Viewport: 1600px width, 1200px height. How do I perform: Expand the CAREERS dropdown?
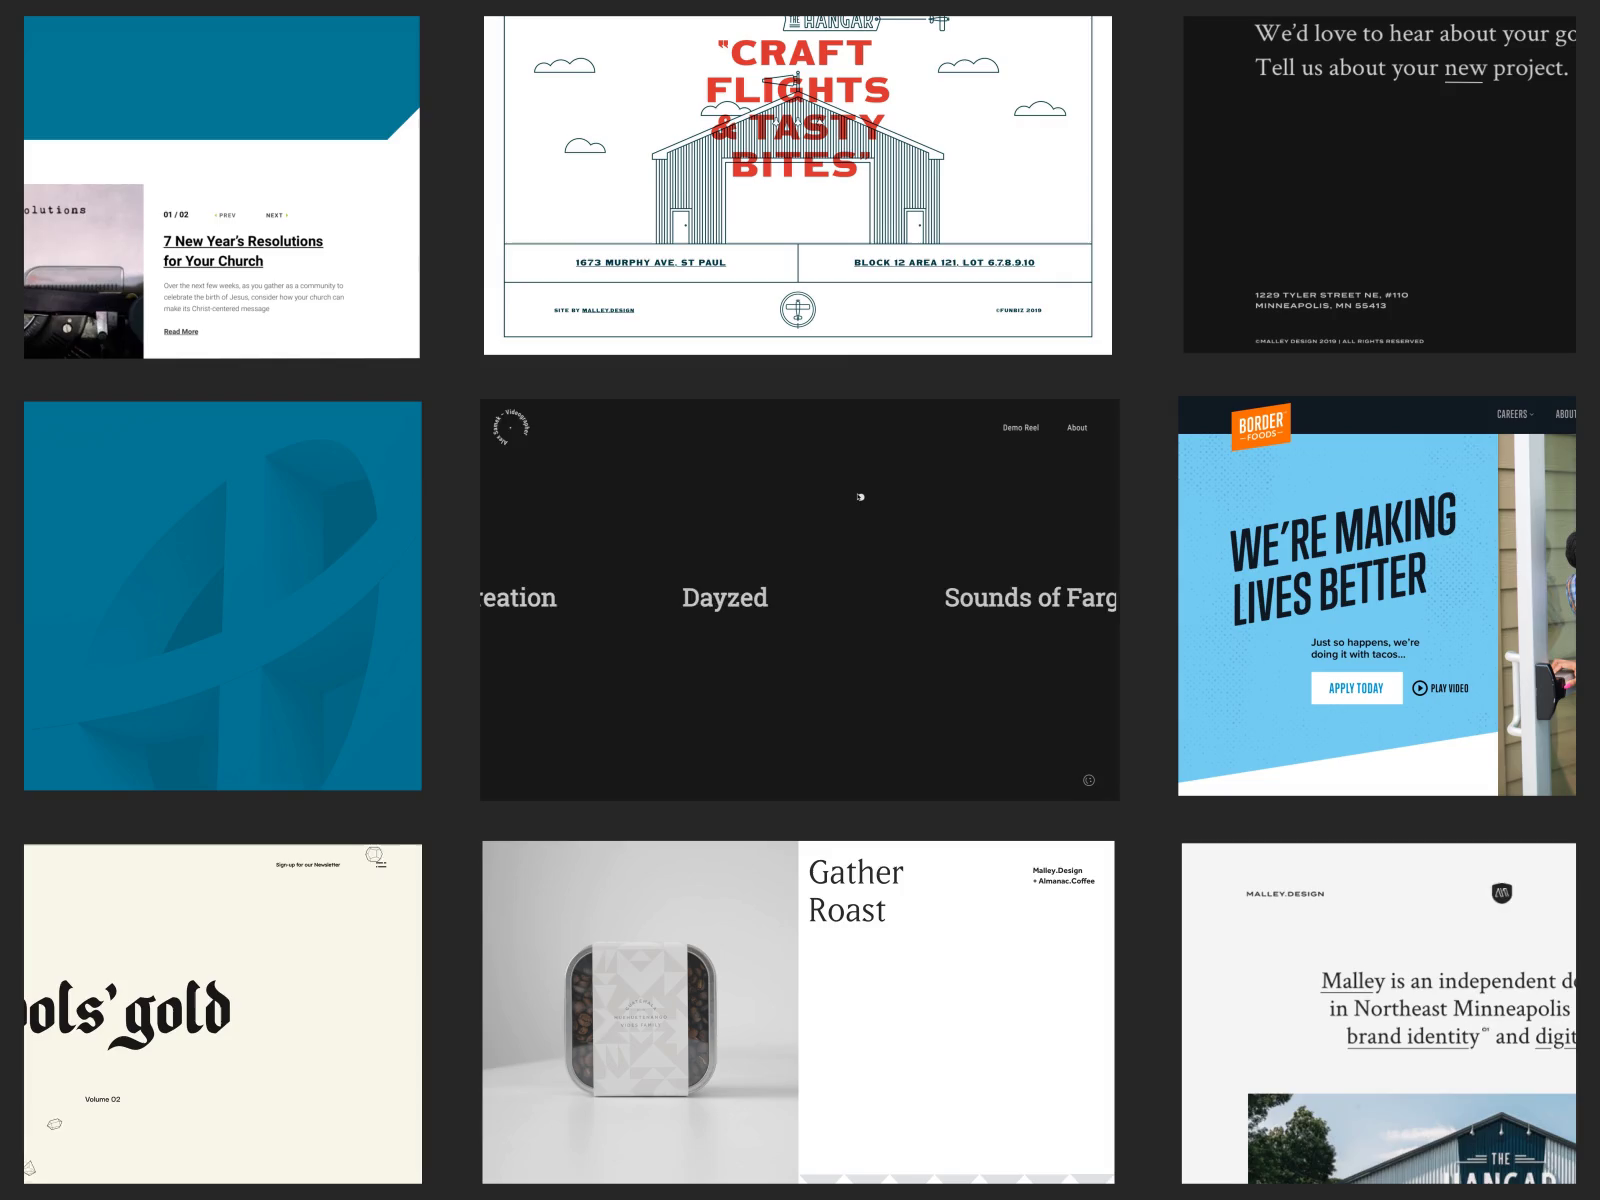click(x=1510, y=413)
